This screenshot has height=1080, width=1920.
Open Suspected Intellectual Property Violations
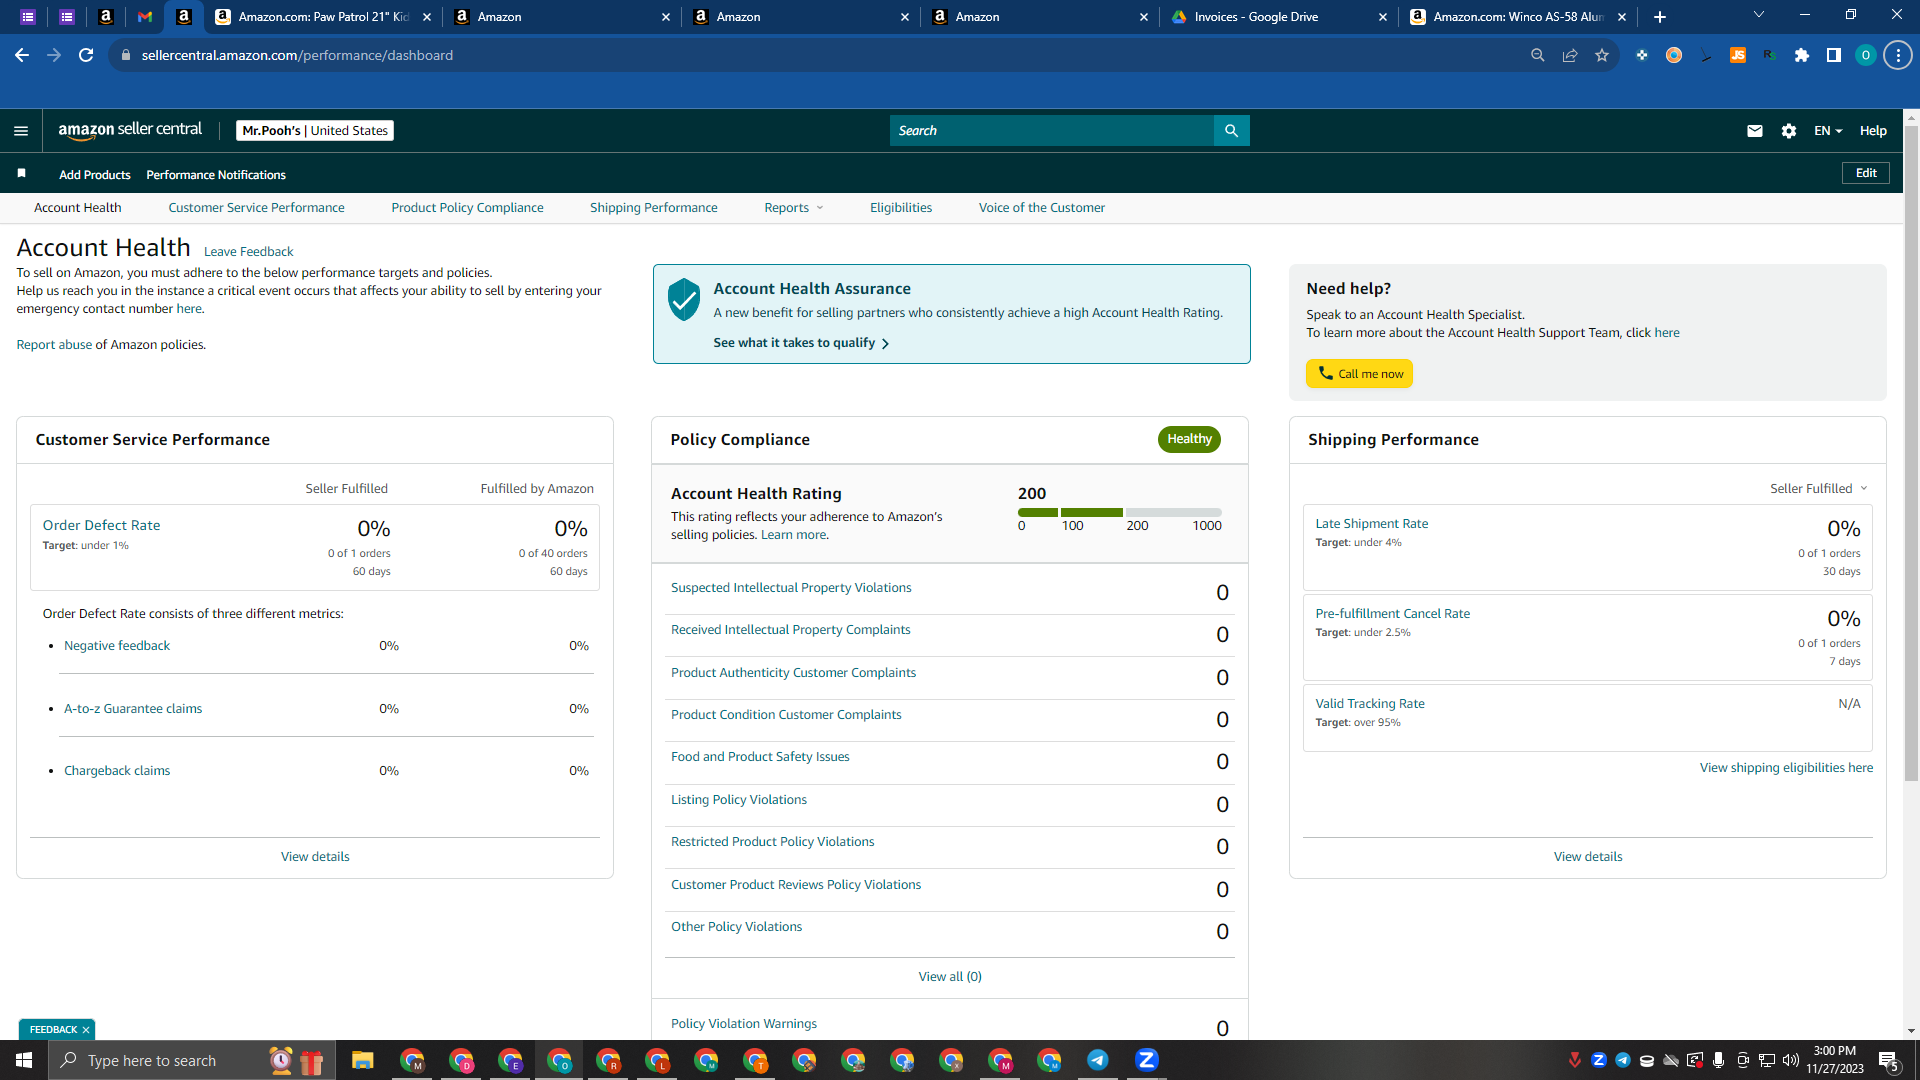pos(791,588)
